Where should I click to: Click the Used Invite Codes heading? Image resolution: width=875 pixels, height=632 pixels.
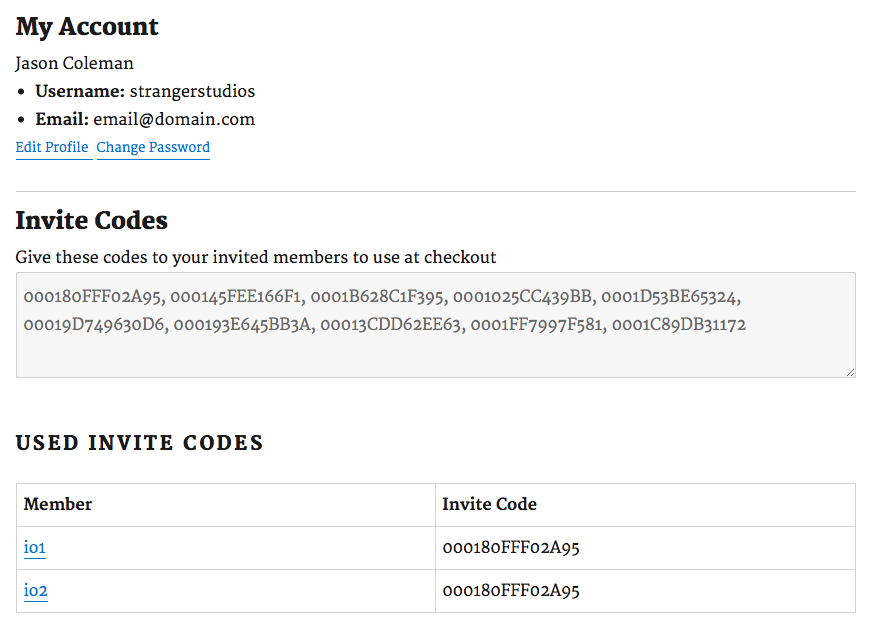pos(140,443)
